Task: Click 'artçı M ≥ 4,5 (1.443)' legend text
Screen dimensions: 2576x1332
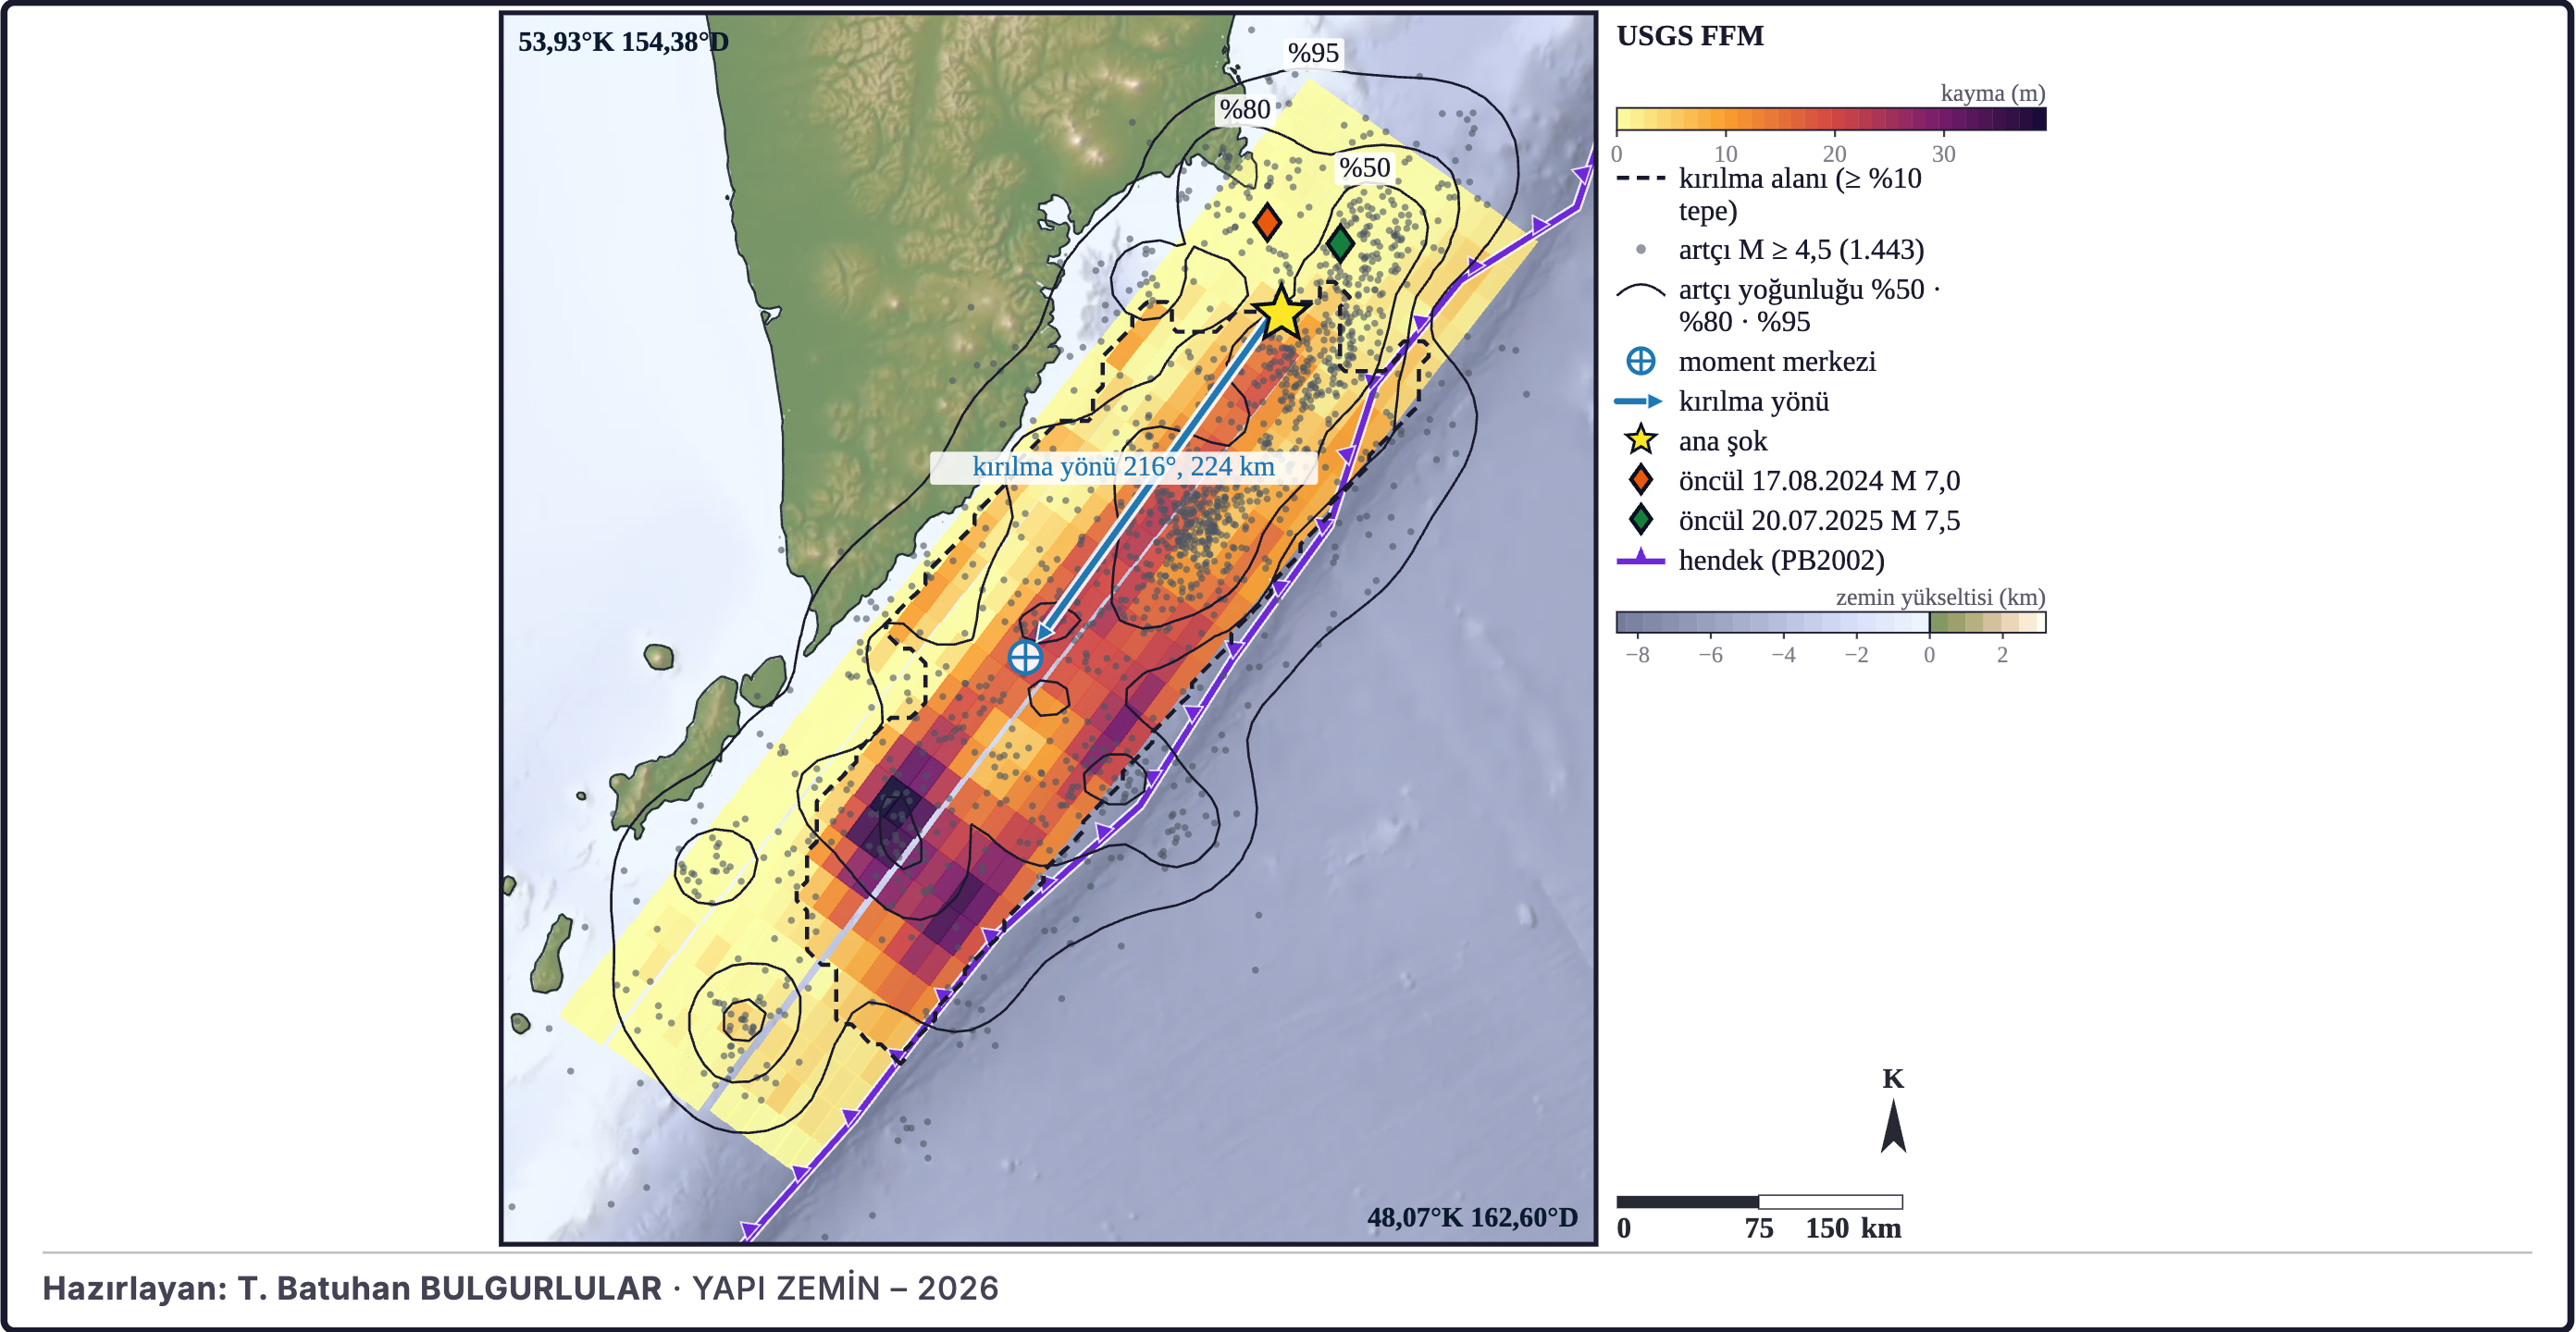Action: pos(1801,249)
